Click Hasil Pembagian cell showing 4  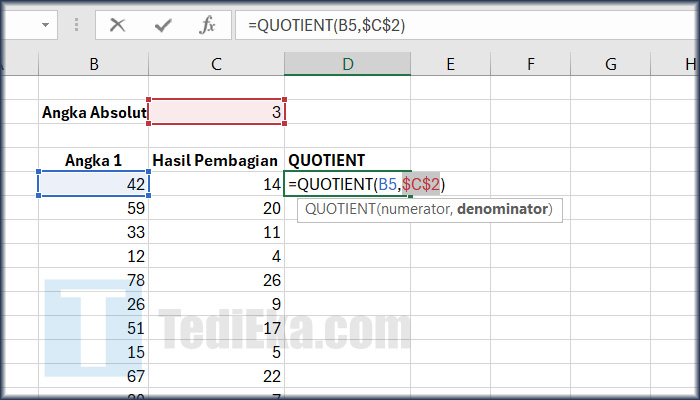pos(217,256)
